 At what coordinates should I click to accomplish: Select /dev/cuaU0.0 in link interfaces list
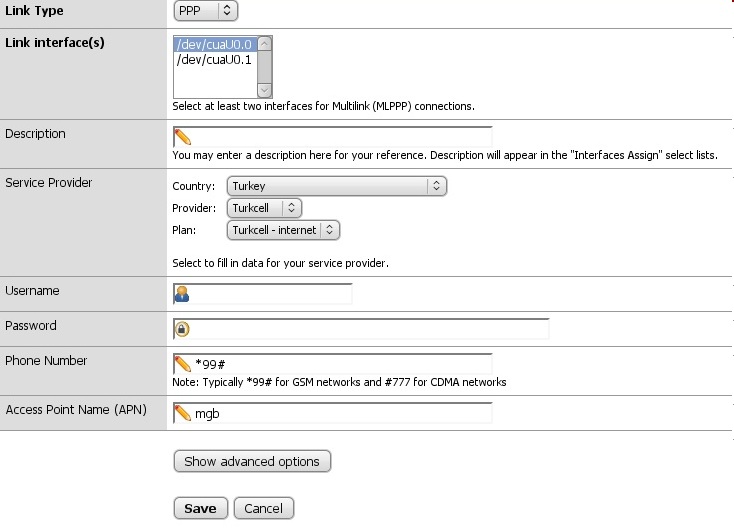(214, 45)
